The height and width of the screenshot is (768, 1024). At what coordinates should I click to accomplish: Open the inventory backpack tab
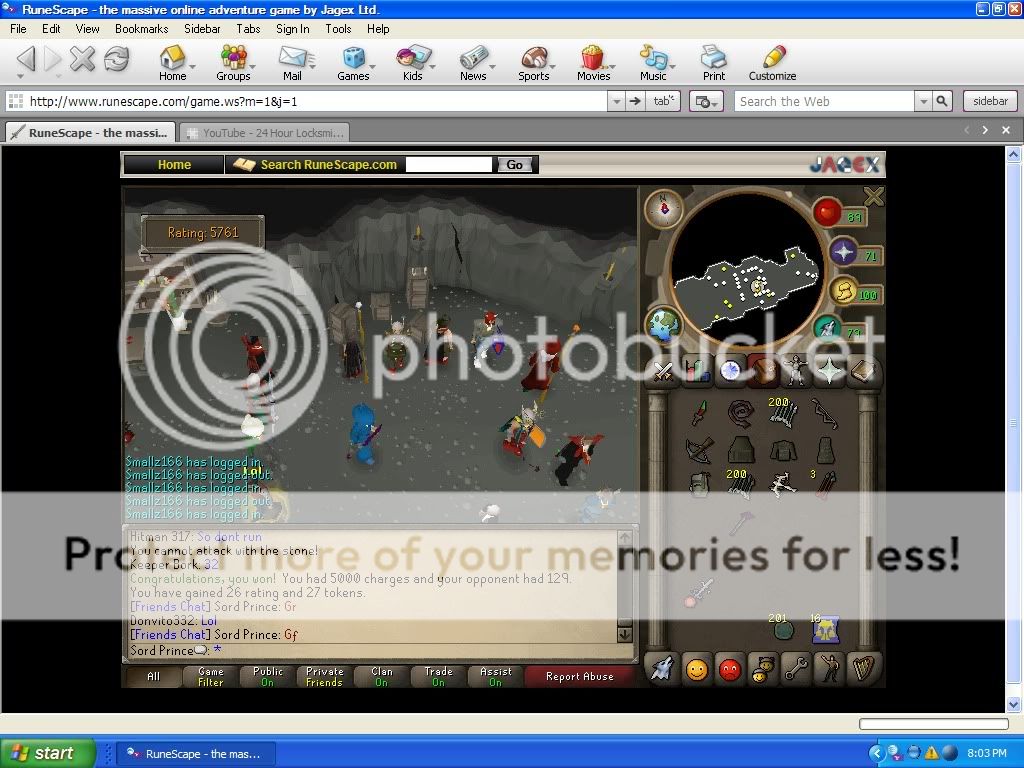[x=764, y=370]
